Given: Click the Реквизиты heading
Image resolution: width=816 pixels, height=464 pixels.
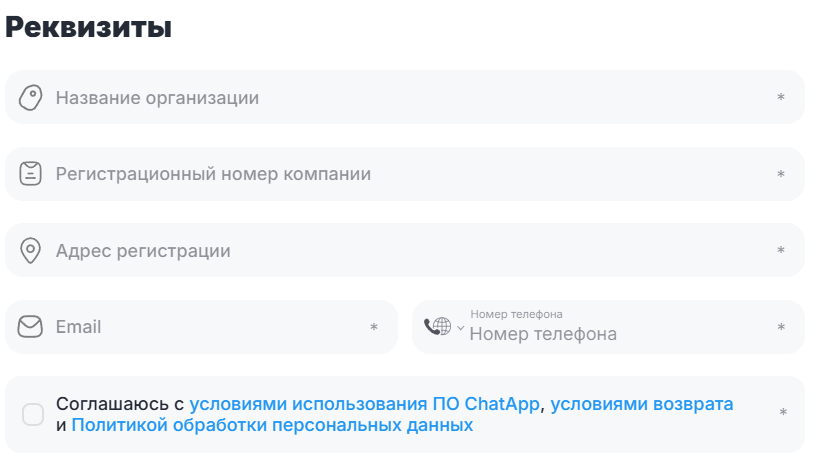Looking at the screenshot, I should coord(89,28).
